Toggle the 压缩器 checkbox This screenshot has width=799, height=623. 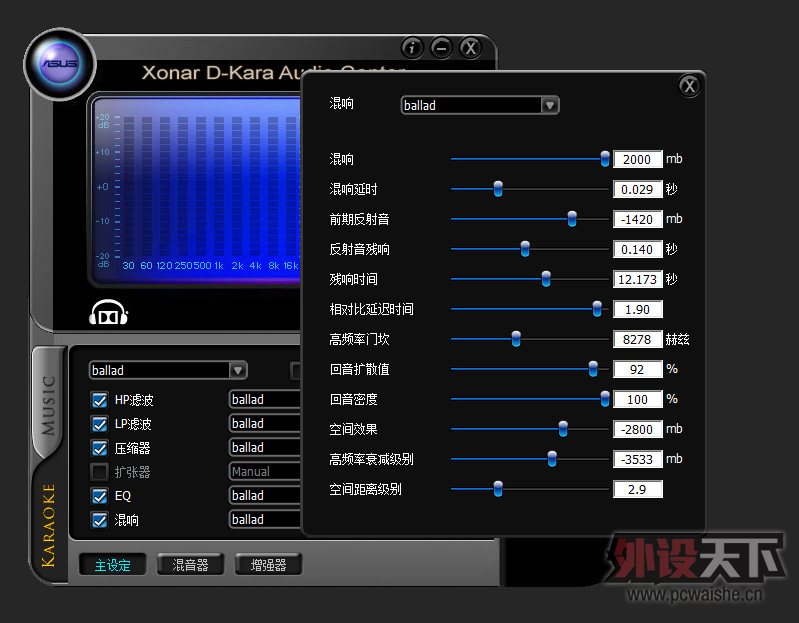coord(99,448)
